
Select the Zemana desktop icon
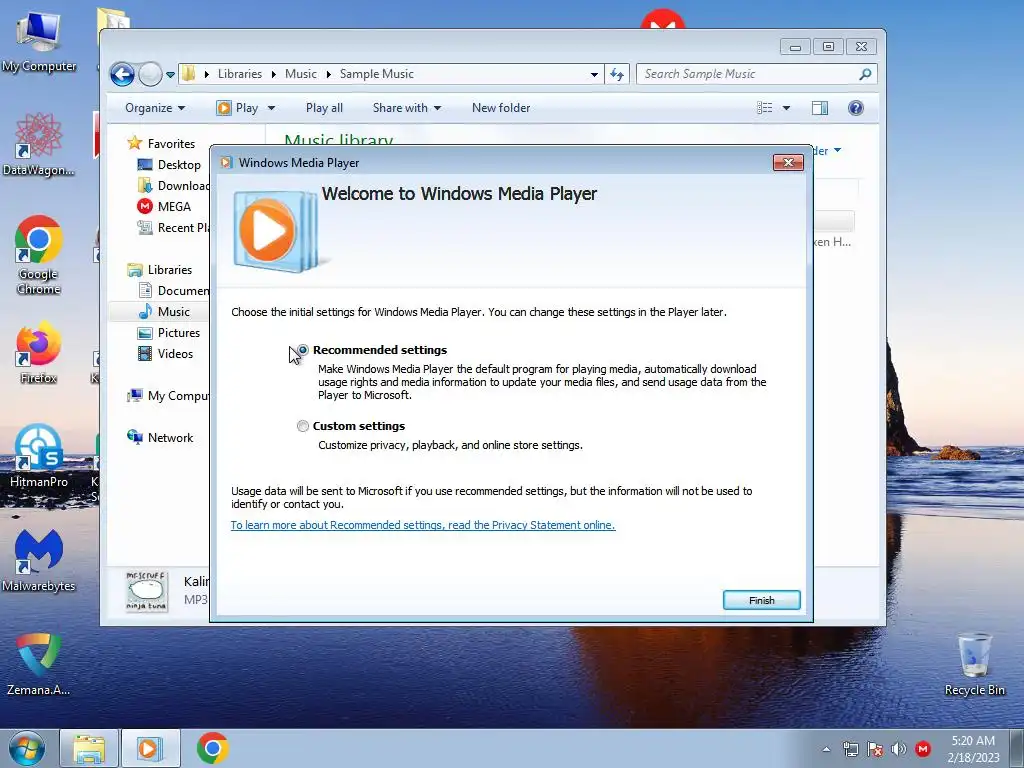coord(39,664)
